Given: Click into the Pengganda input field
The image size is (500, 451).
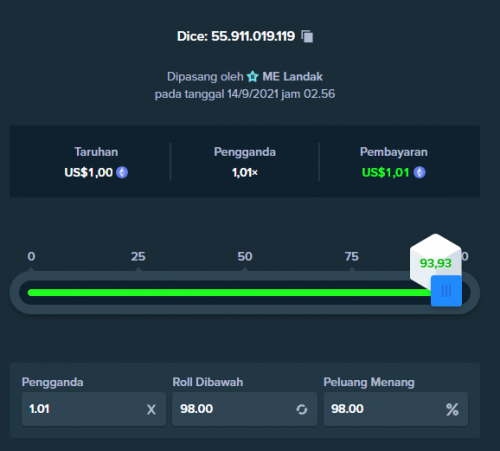Looking at the screenshot, I should [94, 409].
